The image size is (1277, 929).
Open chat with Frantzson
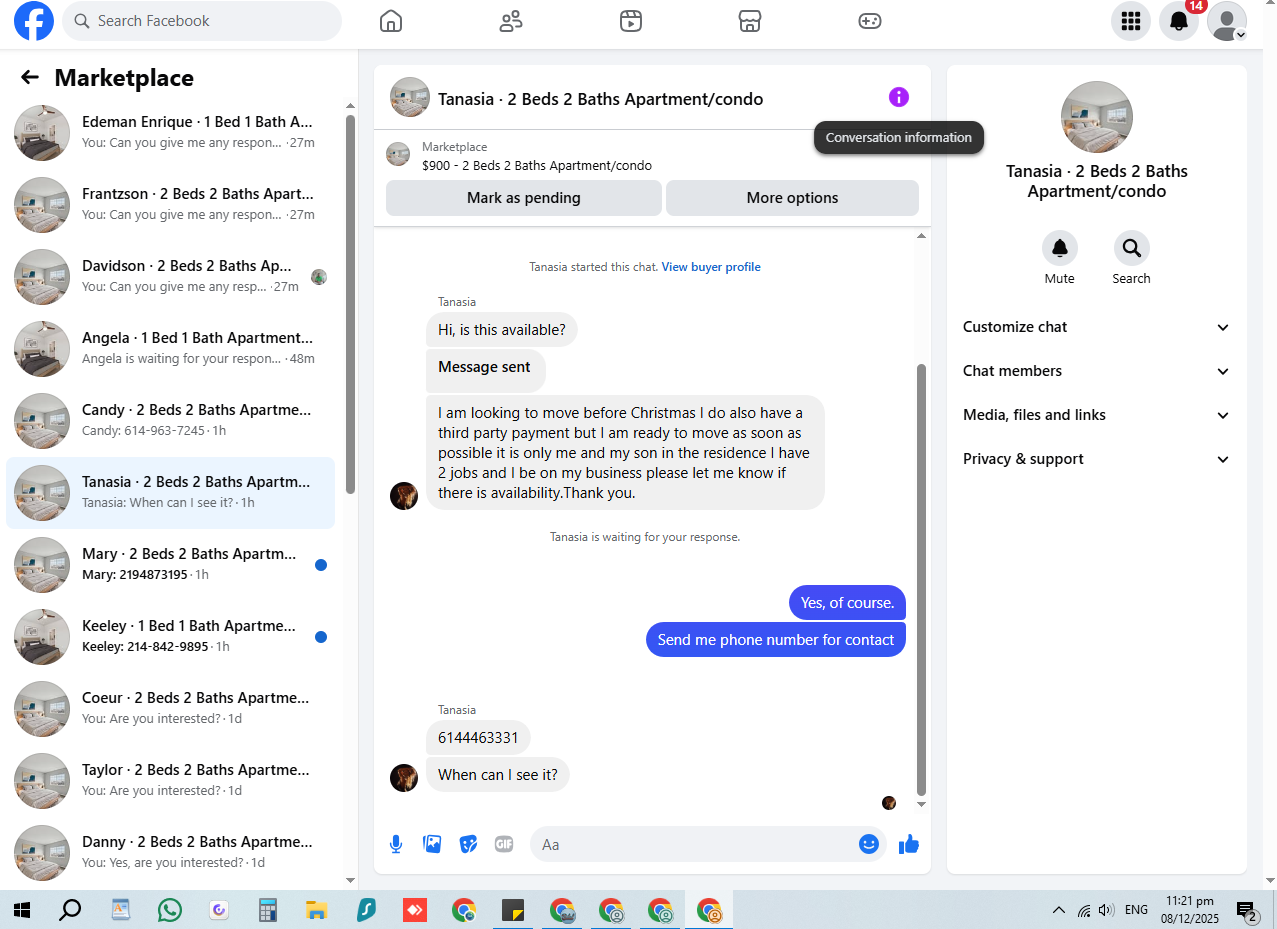tap(171, 205)
